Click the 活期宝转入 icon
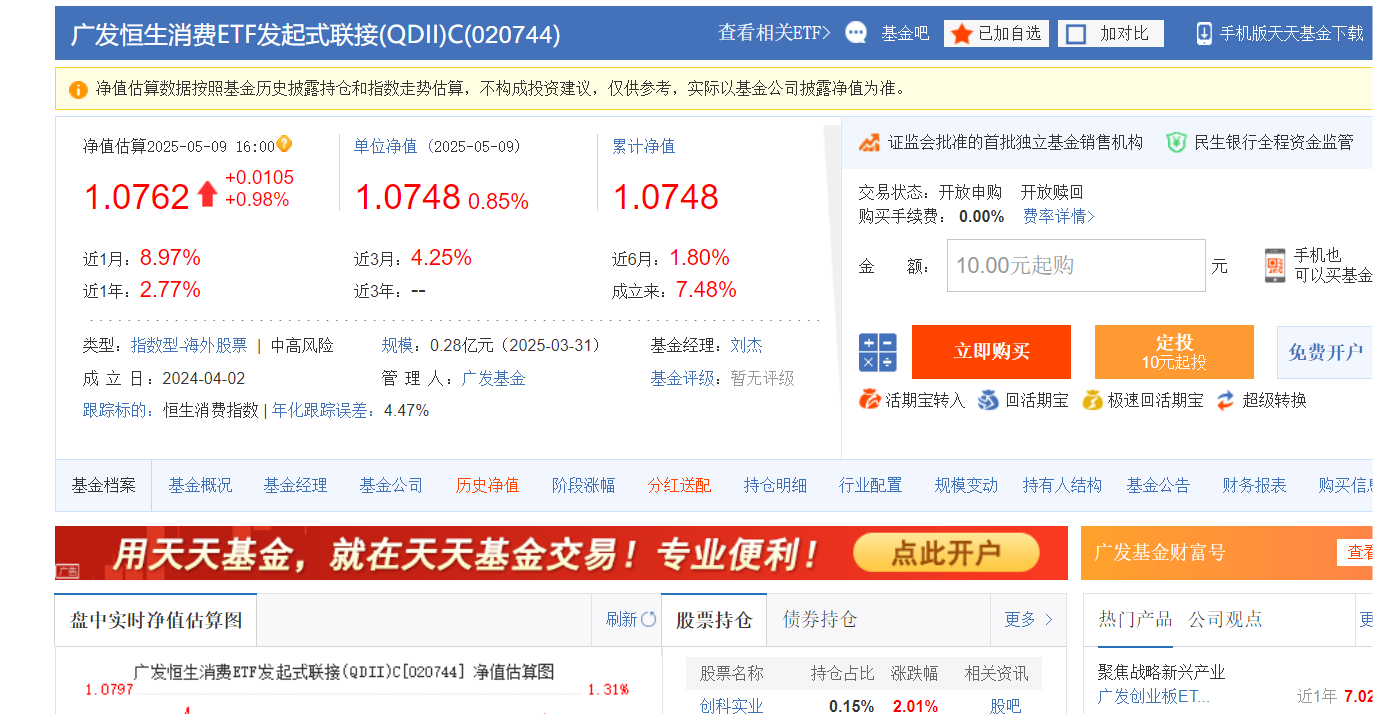1373x714 pixels. [869, 400]
